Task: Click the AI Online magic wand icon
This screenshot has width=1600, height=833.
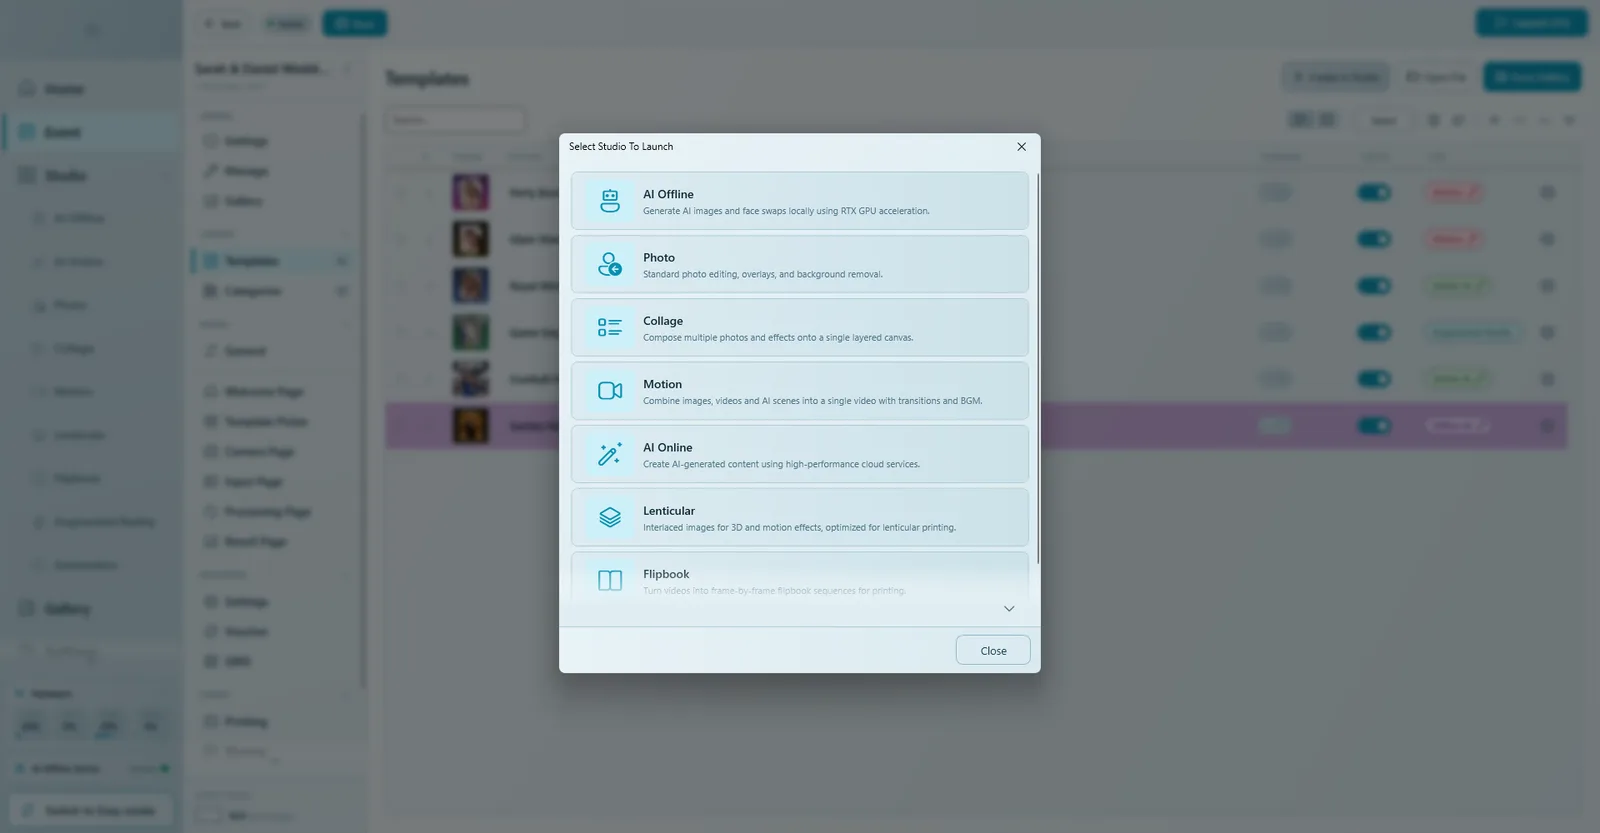Action: (x=610, y=454)
